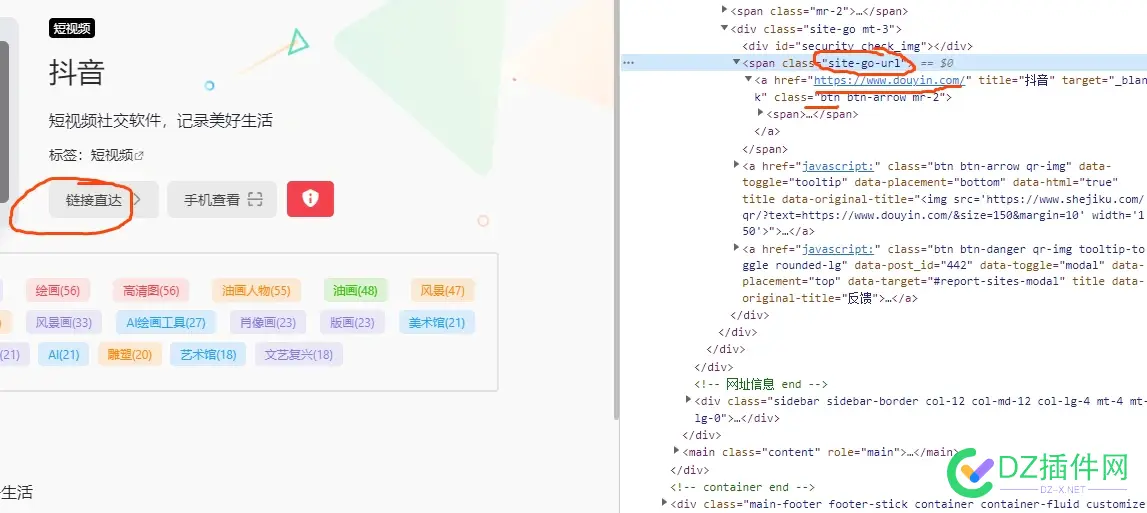
Task: Click the three-dot ellipsis on selected DevTools row
Action: click(x=628, y=62)
